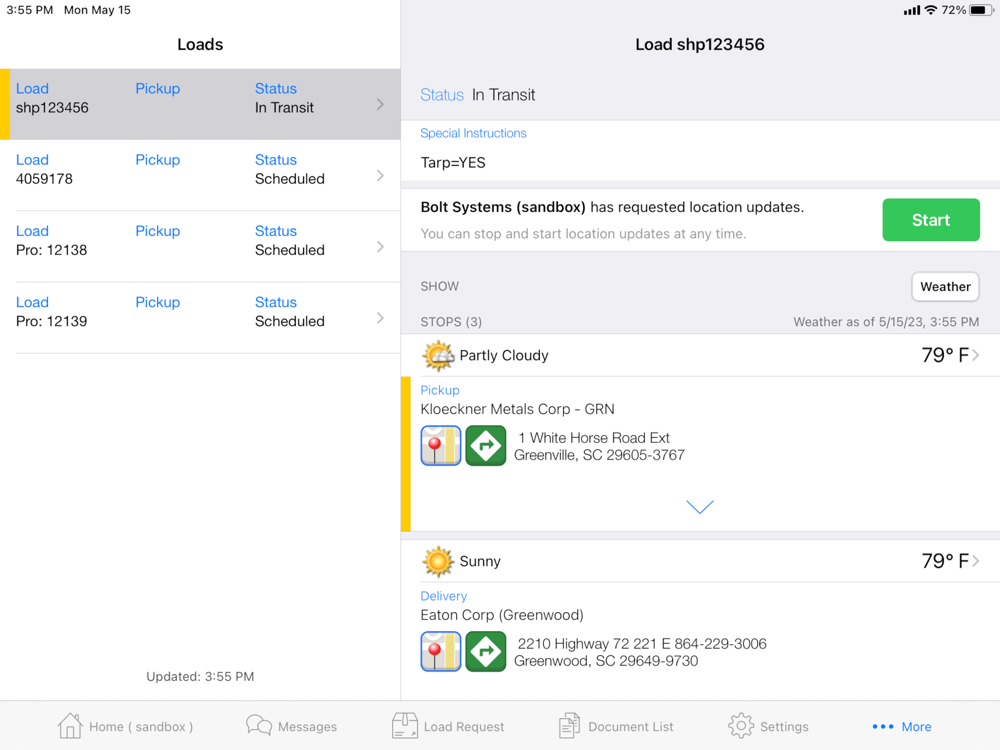Screen dimensions: 1000x750
Task: Get directions to Eaton Corp Greenwood
Action: [x=486, y=652]
